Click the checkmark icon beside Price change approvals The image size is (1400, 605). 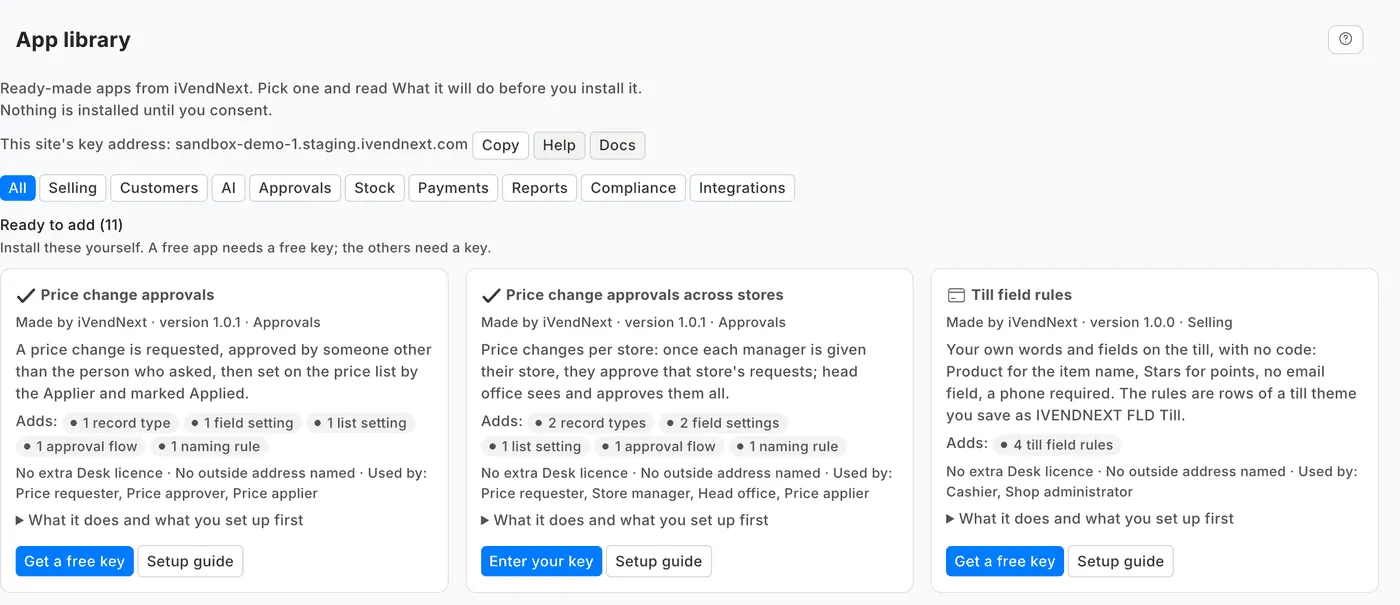click(26, 296)
